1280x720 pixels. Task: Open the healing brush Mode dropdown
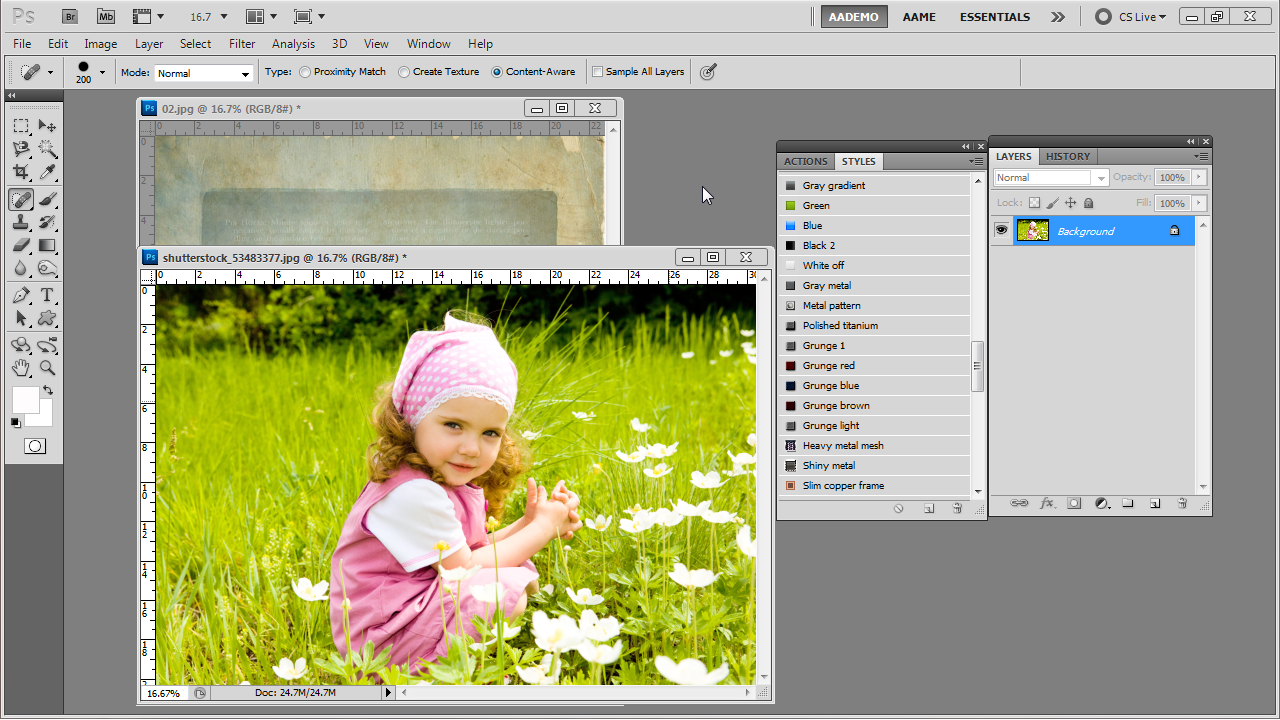[204, 73]
